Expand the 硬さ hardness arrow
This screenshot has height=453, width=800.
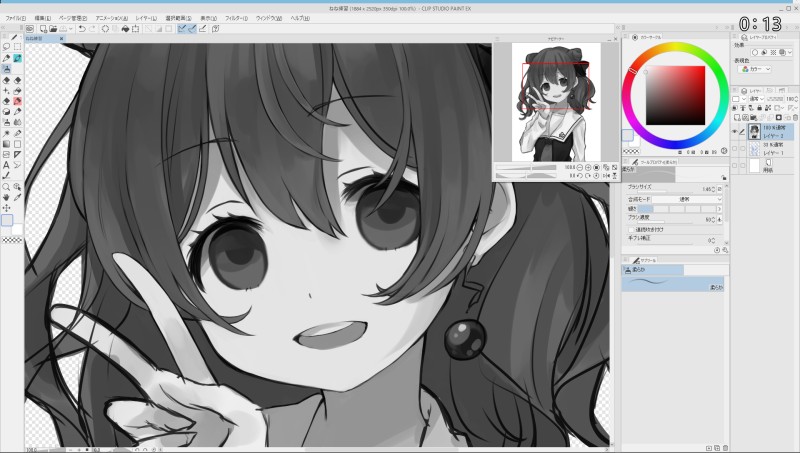(x=719, y=209)
